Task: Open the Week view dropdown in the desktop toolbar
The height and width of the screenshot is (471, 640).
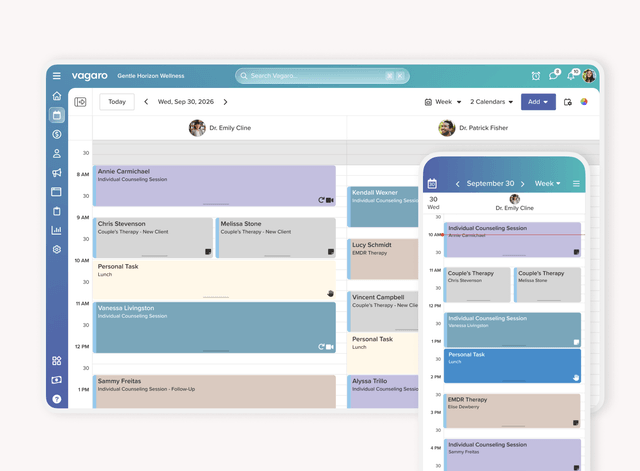Action: pos(443,102)
